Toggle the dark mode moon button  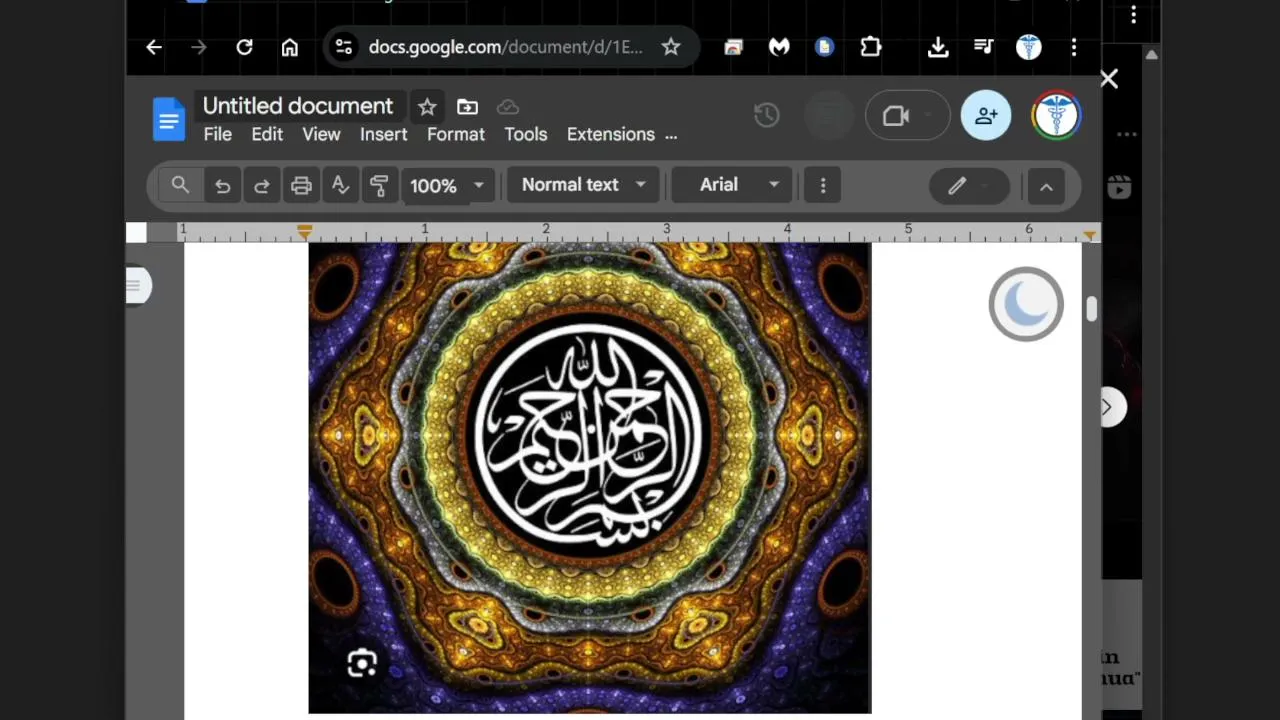[1026, 304]
